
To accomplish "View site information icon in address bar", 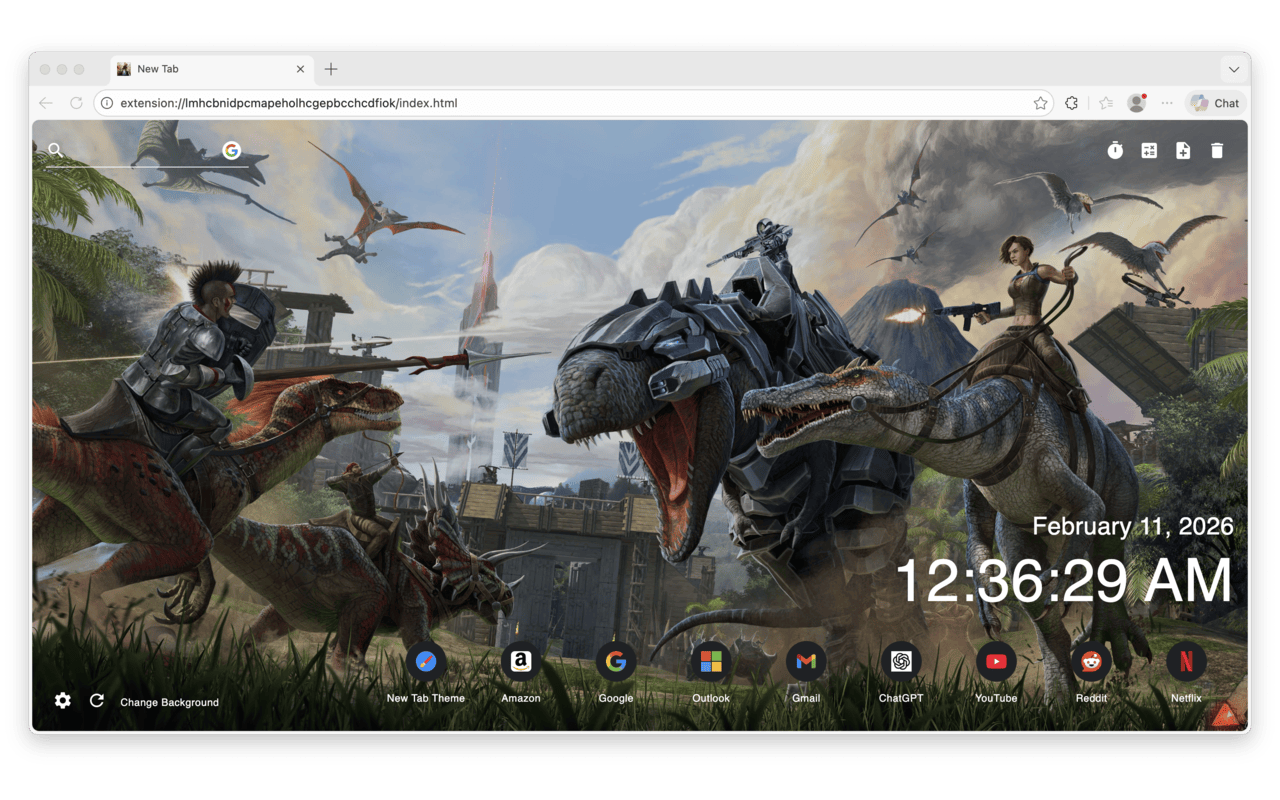I will pyautogui.click(x=107, y=103).
